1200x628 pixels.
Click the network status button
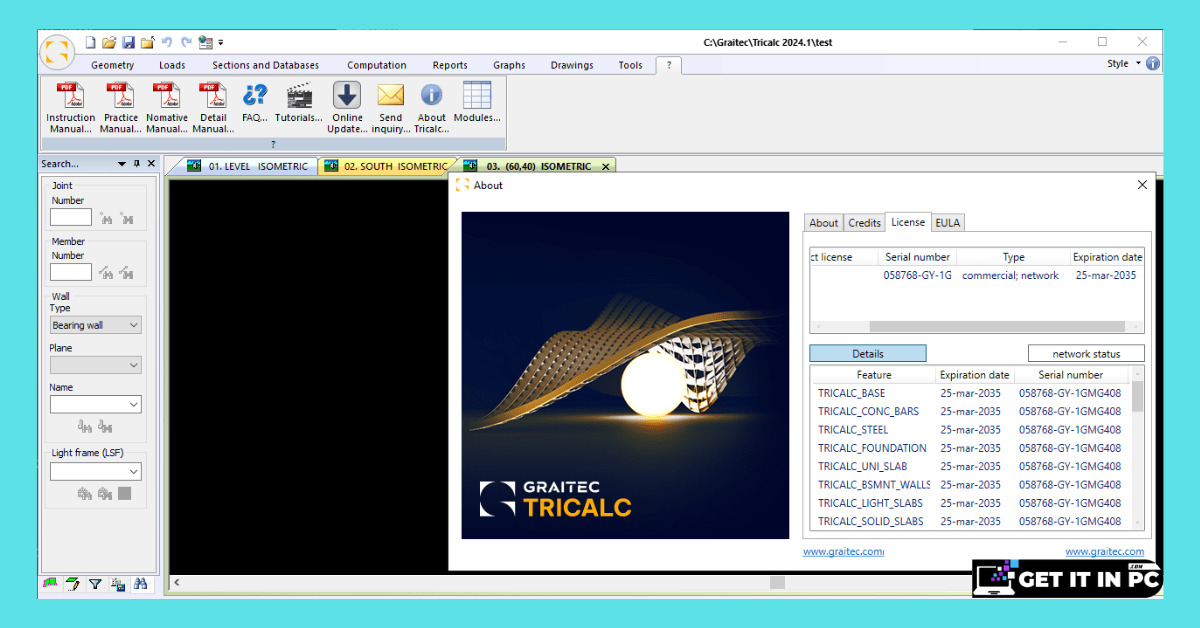pyautogui.click(x=1086, y=353)
